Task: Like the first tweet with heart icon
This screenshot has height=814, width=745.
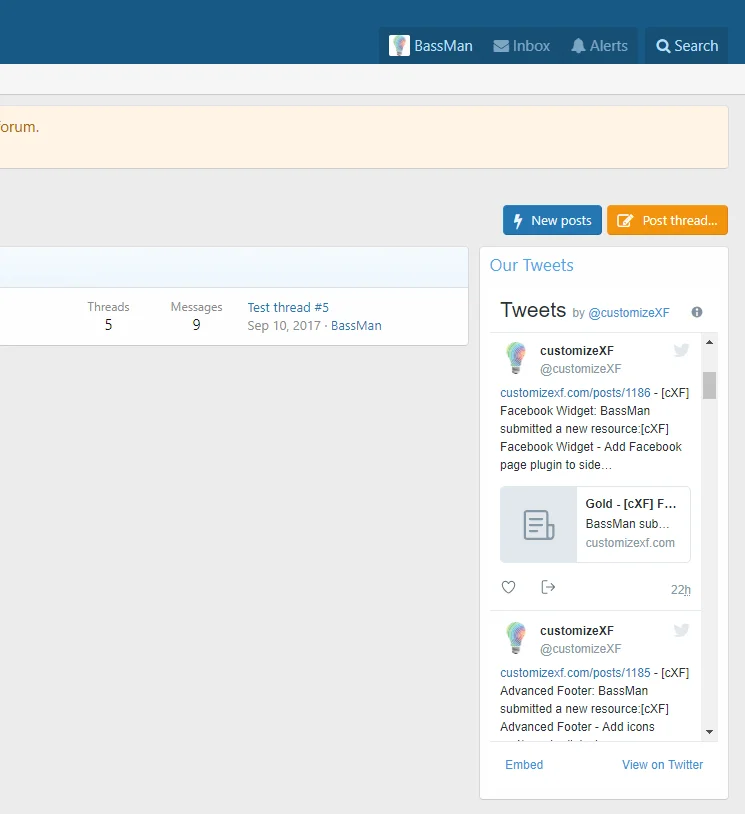Action: point(508,587)
